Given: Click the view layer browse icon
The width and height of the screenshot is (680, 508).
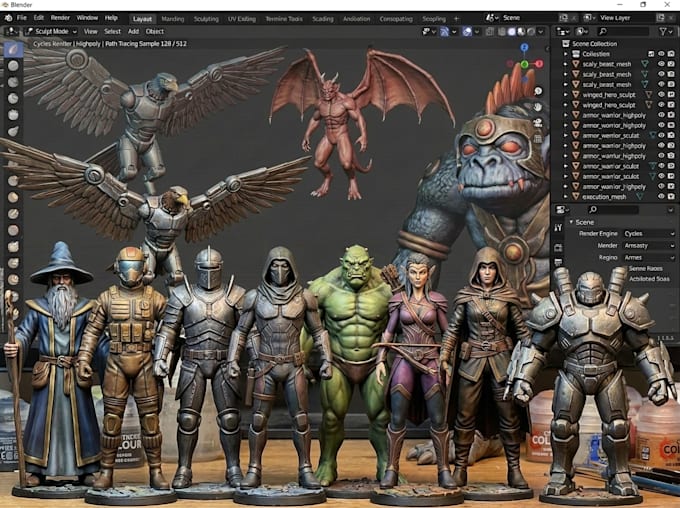Looking at the screenshot, I should click(x=588, y=18).
